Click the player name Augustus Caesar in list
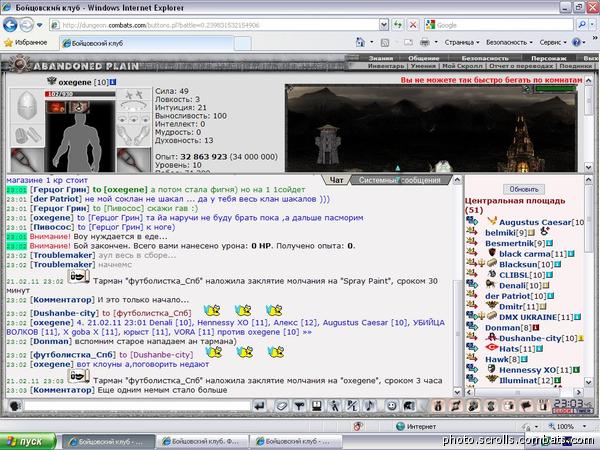Image resolution: width=600 pixels, height=450 pixels. pyautogui.click(x=535, y=222)
